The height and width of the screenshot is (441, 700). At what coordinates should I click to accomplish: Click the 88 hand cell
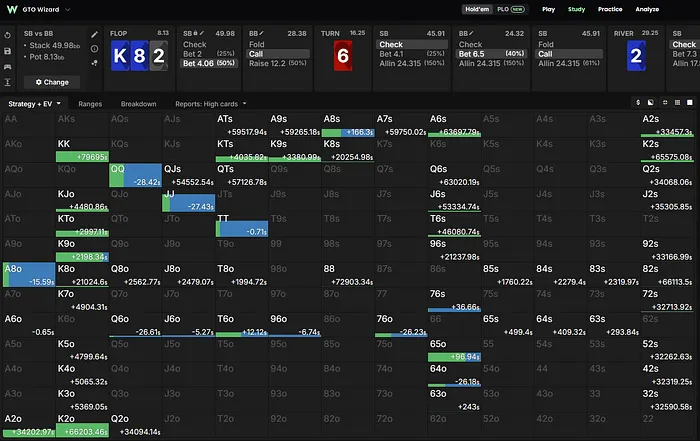[x=348, y=275]
